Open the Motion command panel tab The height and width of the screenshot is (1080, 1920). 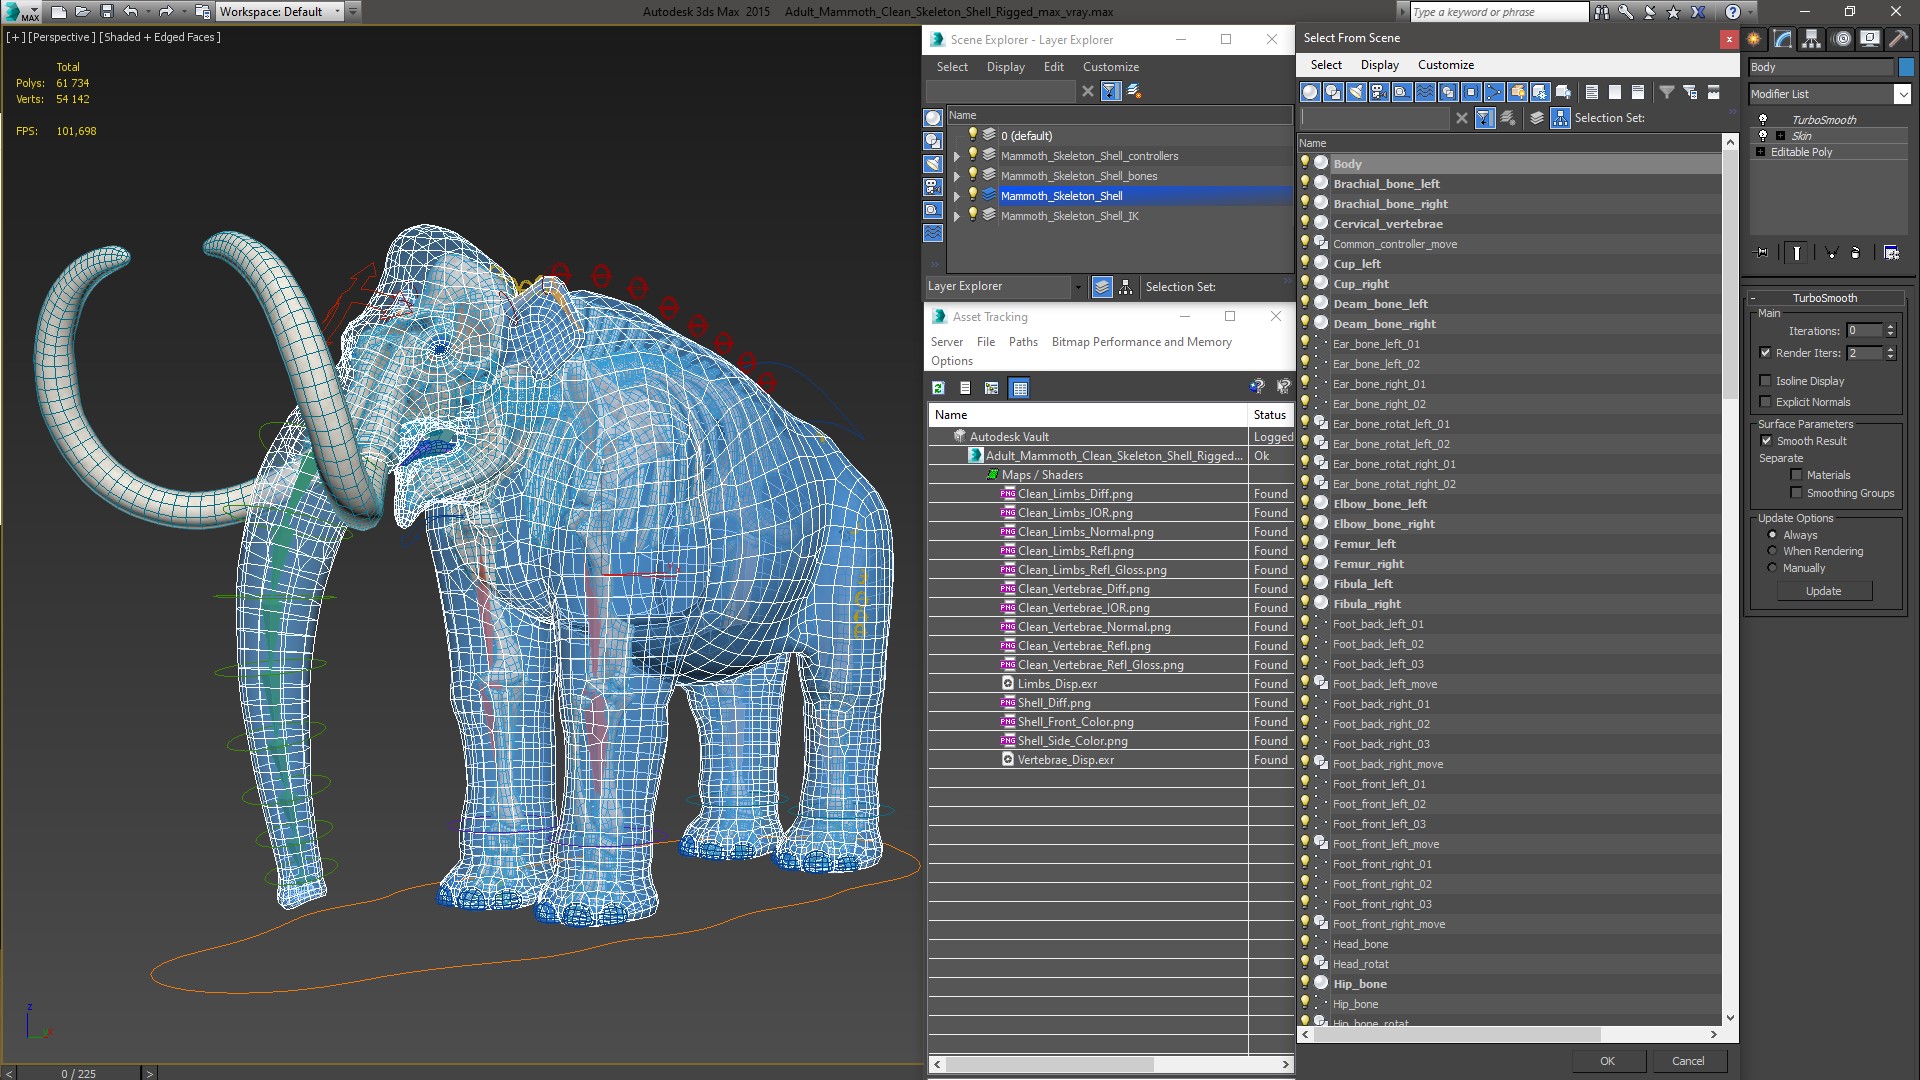click(1841, 39)
